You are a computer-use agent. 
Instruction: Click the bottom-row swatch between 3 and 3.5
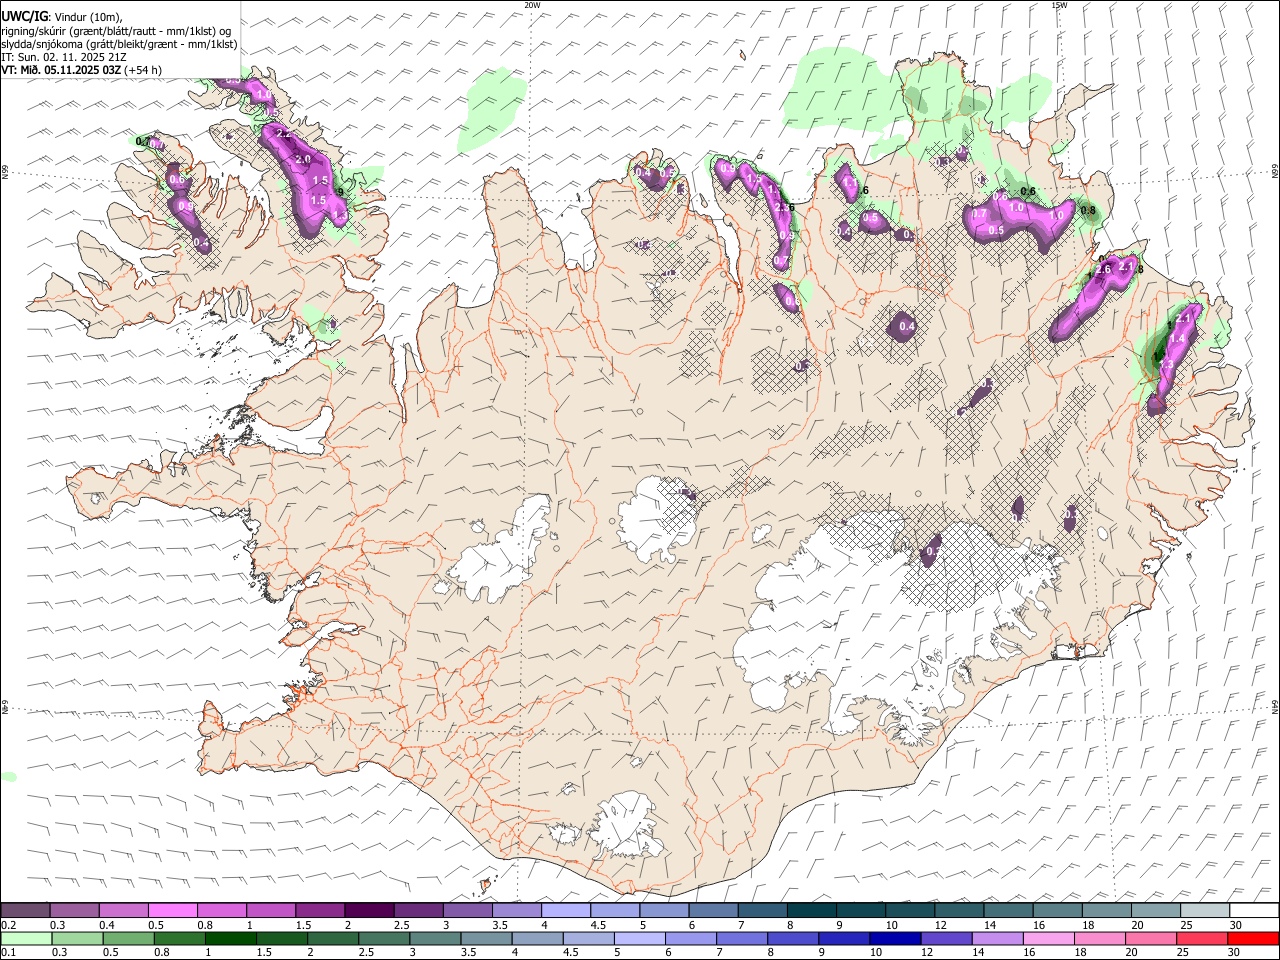pos(435,938)
